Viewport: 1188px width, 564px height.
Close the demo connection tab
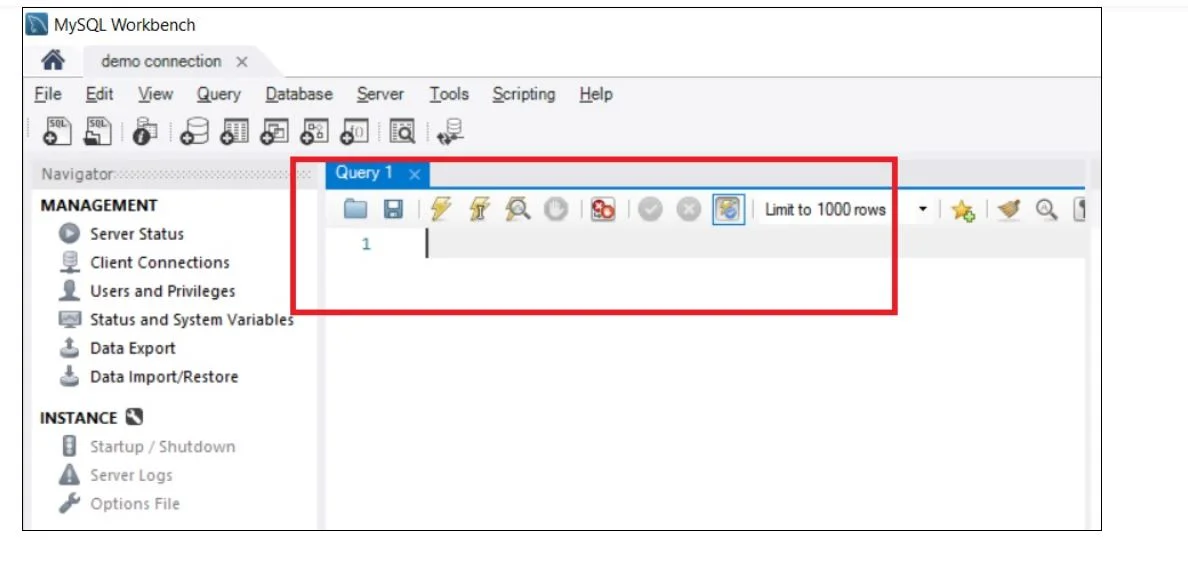click(242, 62)
